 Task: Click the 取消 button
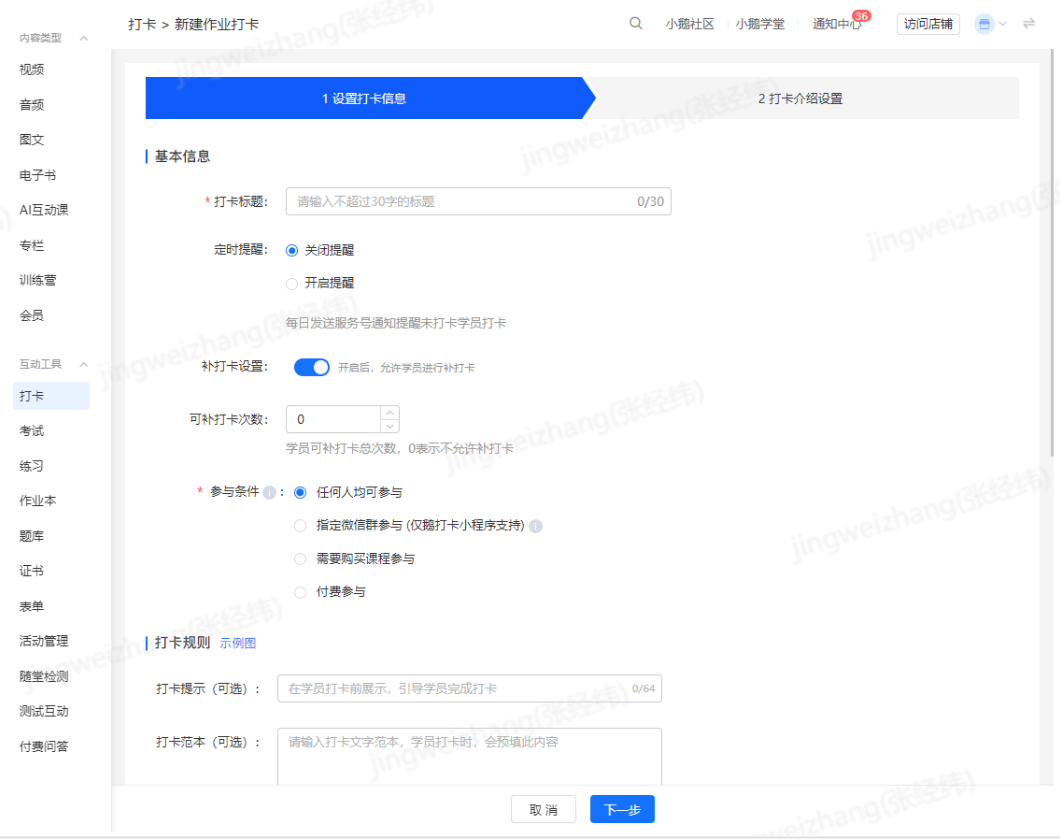coord(544,809)
